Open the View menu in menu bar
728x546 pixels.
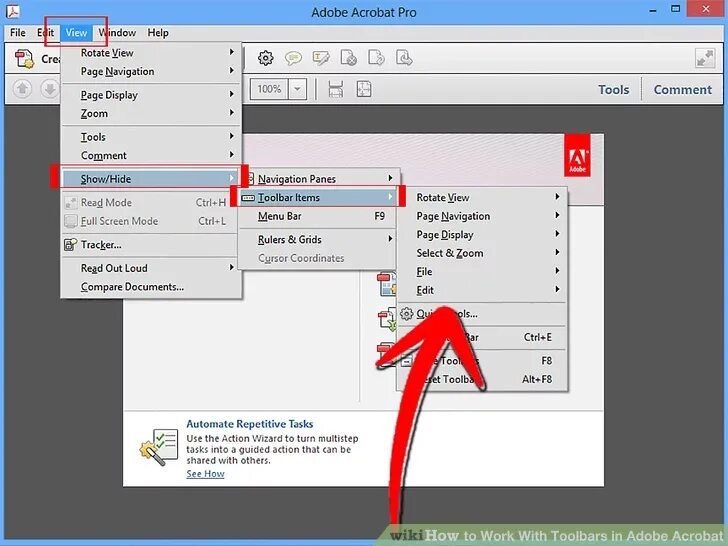tap(76, 32)
